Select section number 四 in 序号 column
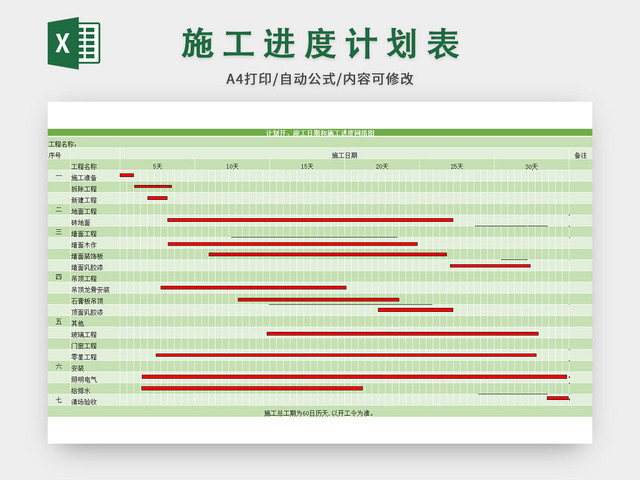This screenshot has width=640, height=480. tap(59, 277)
